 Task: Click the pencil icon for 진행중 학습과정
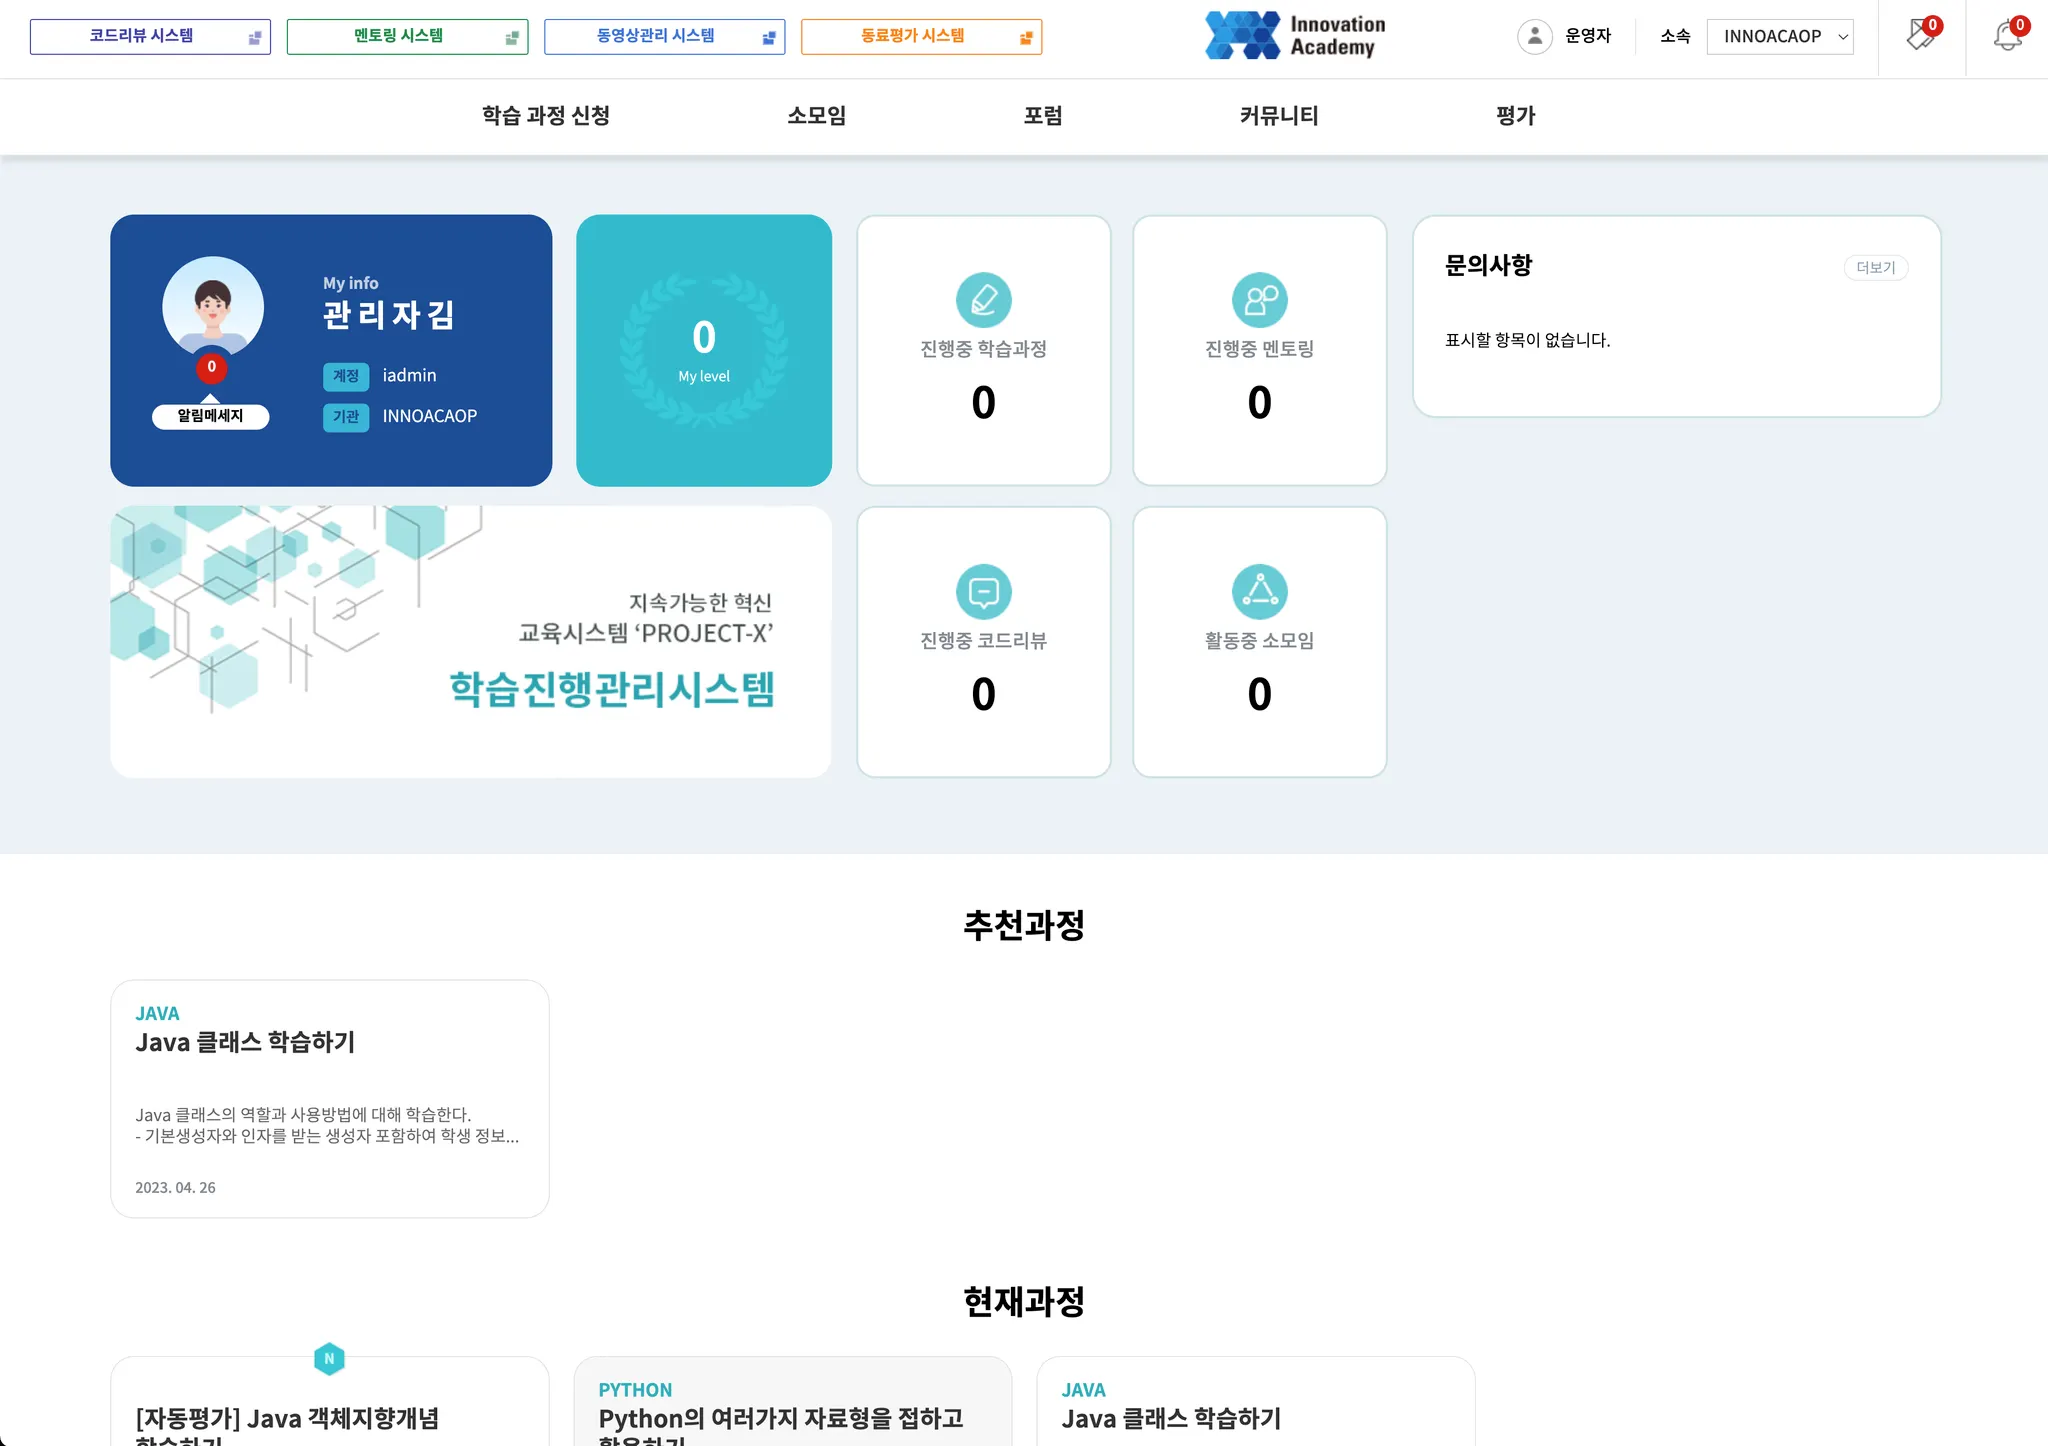(983, 300)
